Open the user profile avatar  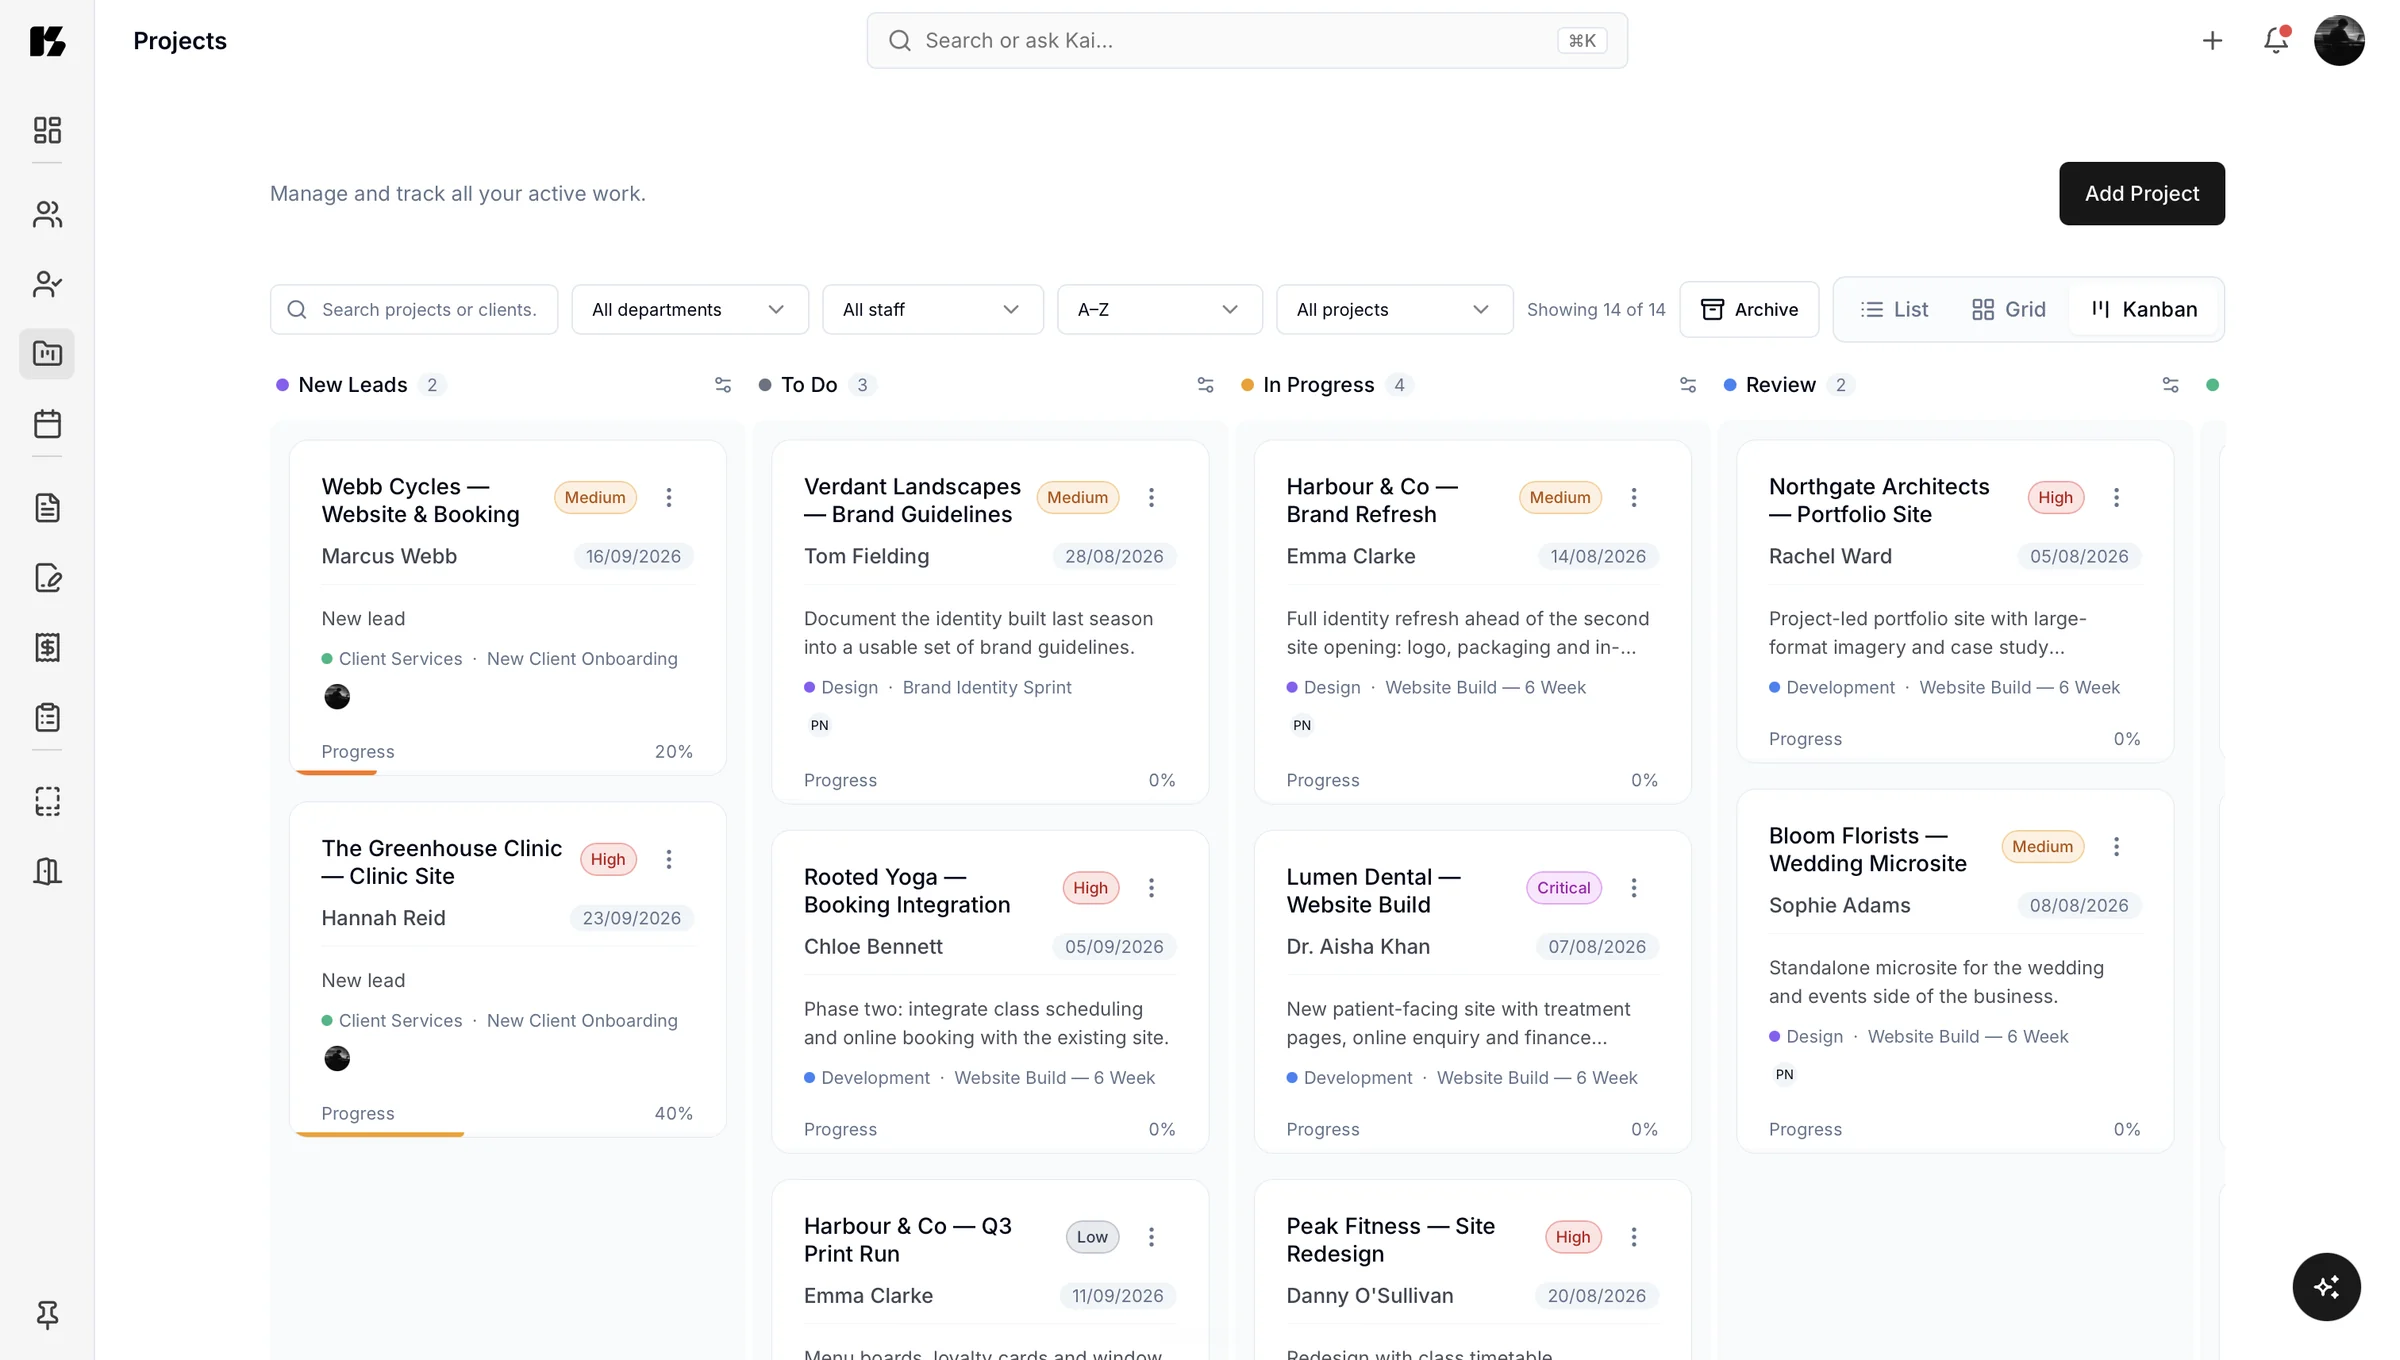click(x=2339, y=40)
